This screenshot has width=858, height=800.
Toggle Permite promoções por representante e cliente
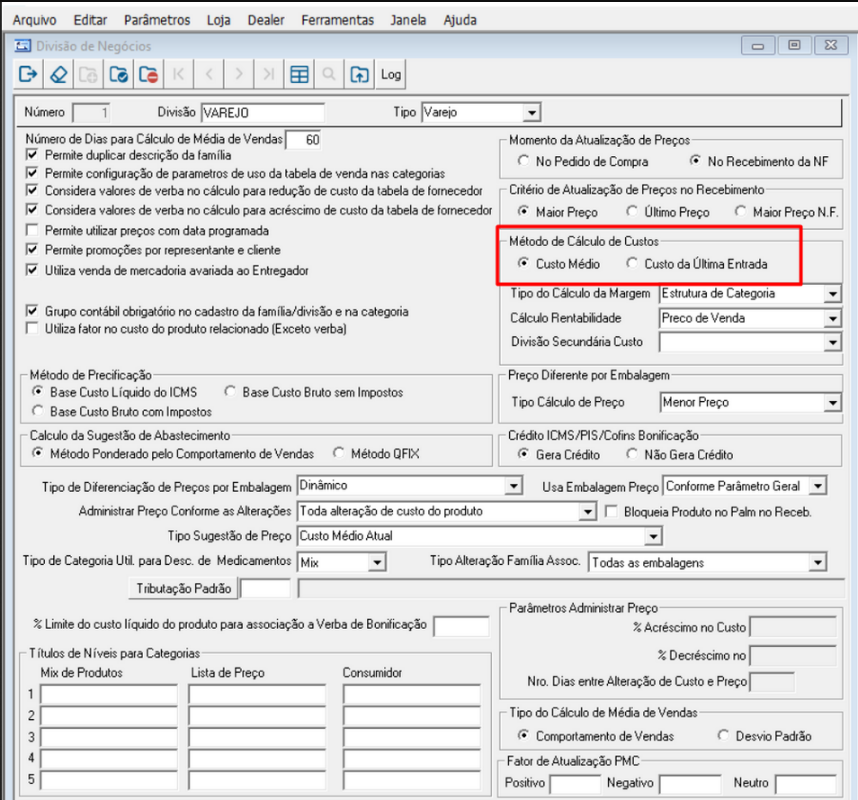tap(32, 250)
